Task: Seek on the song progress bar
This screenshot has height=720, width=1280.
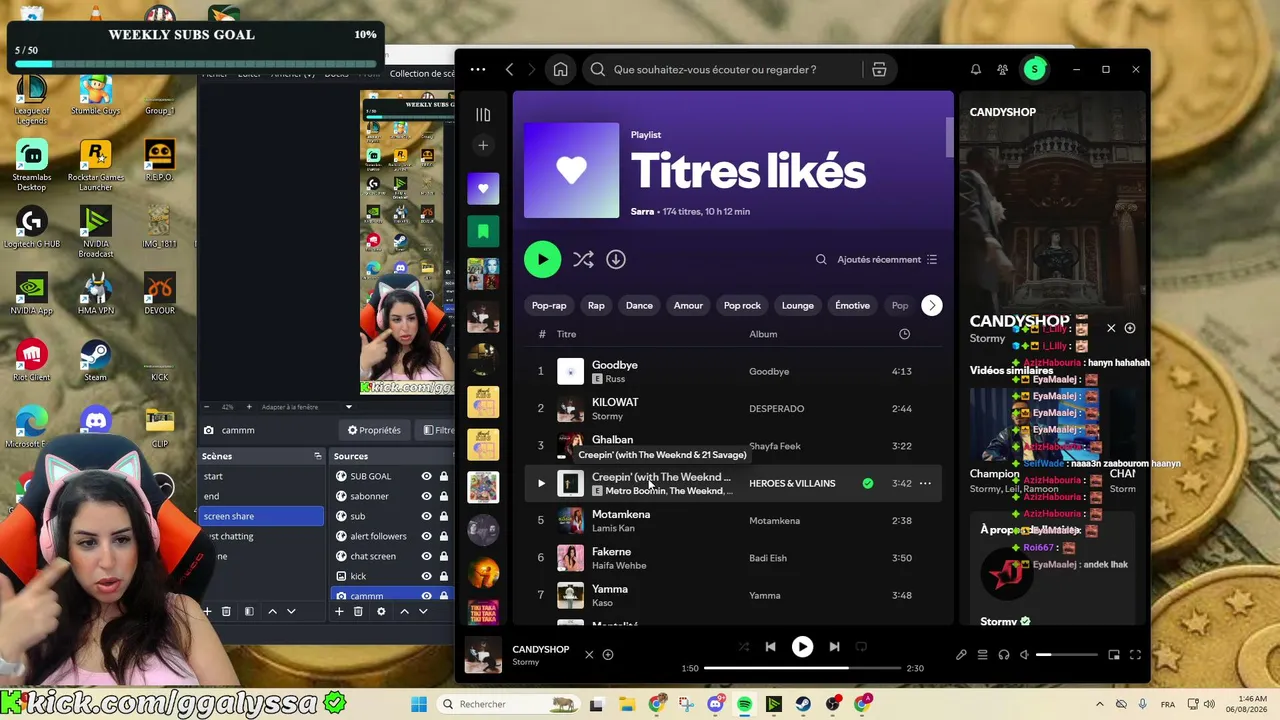Action: point(801,668)
